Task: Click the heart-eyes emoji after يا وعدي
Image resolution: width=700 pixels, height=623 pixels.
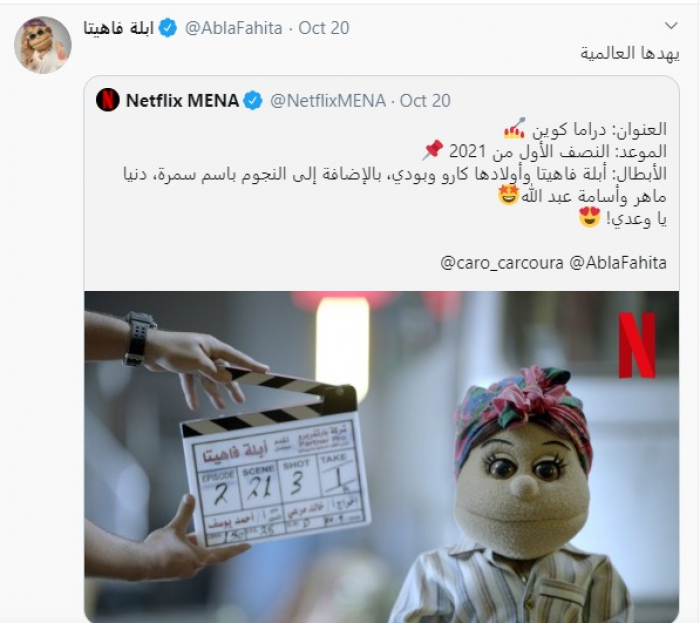Action: pyautogui.click(x=589, y=218)
